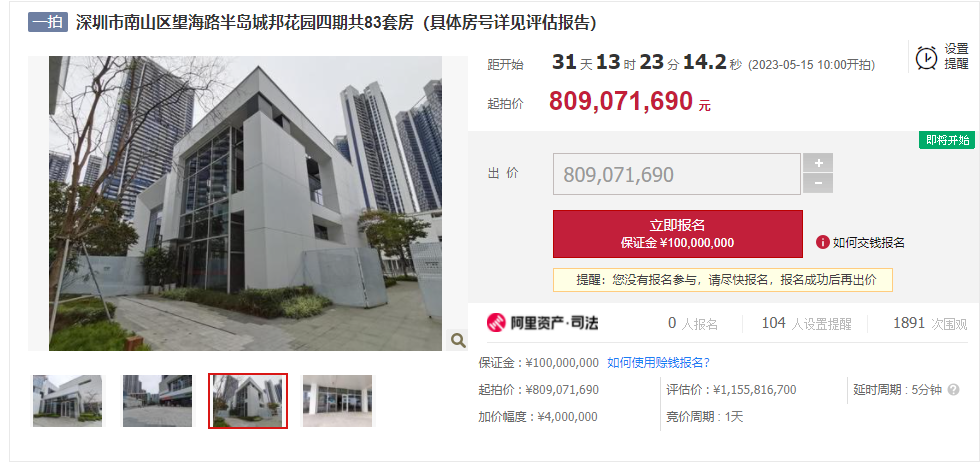
Task: Click the auction title 深圳市南山区望海路
Action: 338,23
